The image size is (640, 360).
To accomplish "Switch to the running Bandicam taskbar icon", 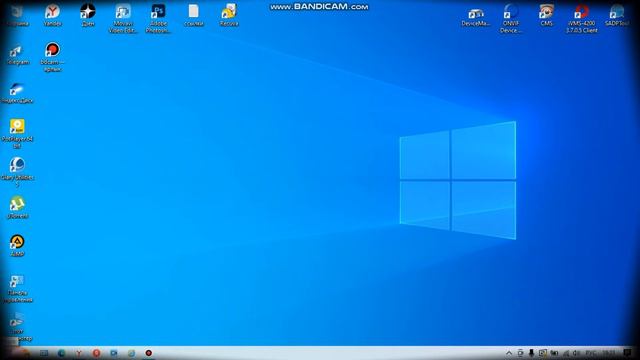I will pos(149,353).
